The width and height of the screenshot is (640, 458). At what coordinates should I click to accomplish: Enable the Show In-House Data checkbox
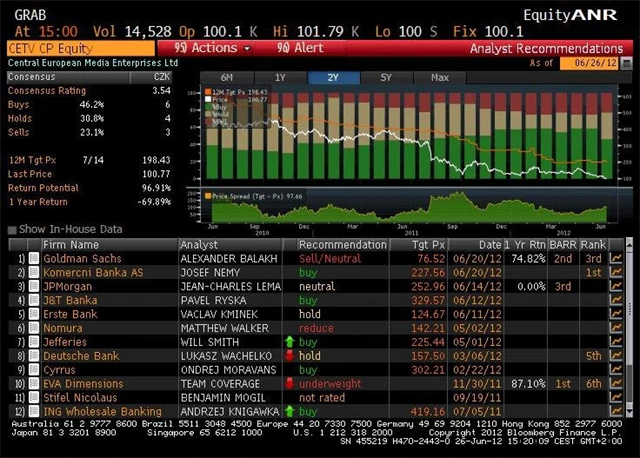coord(13,229)
